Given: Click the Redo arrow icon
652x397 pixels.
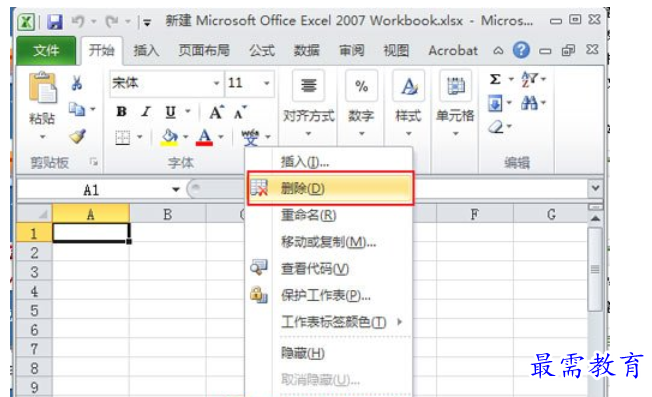Looking at the screenshot, I should [x=111, y=21].
